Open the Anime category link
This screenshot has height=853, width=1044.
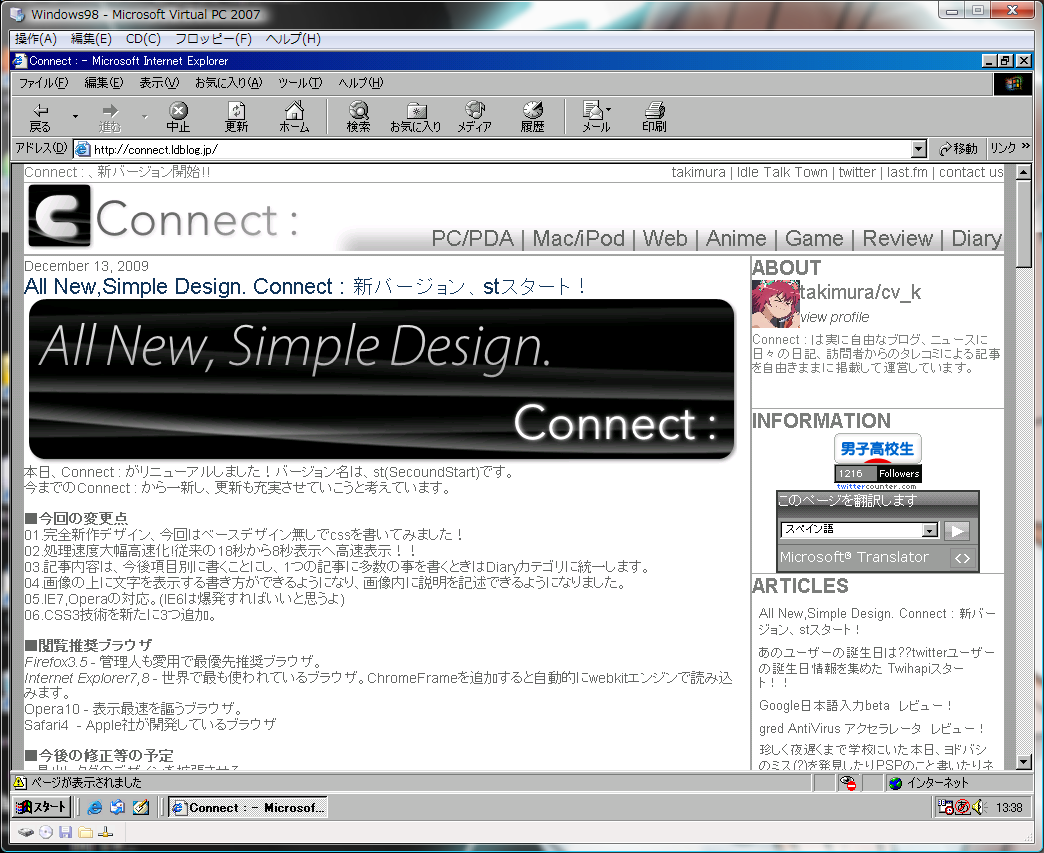tap(736, 238)
